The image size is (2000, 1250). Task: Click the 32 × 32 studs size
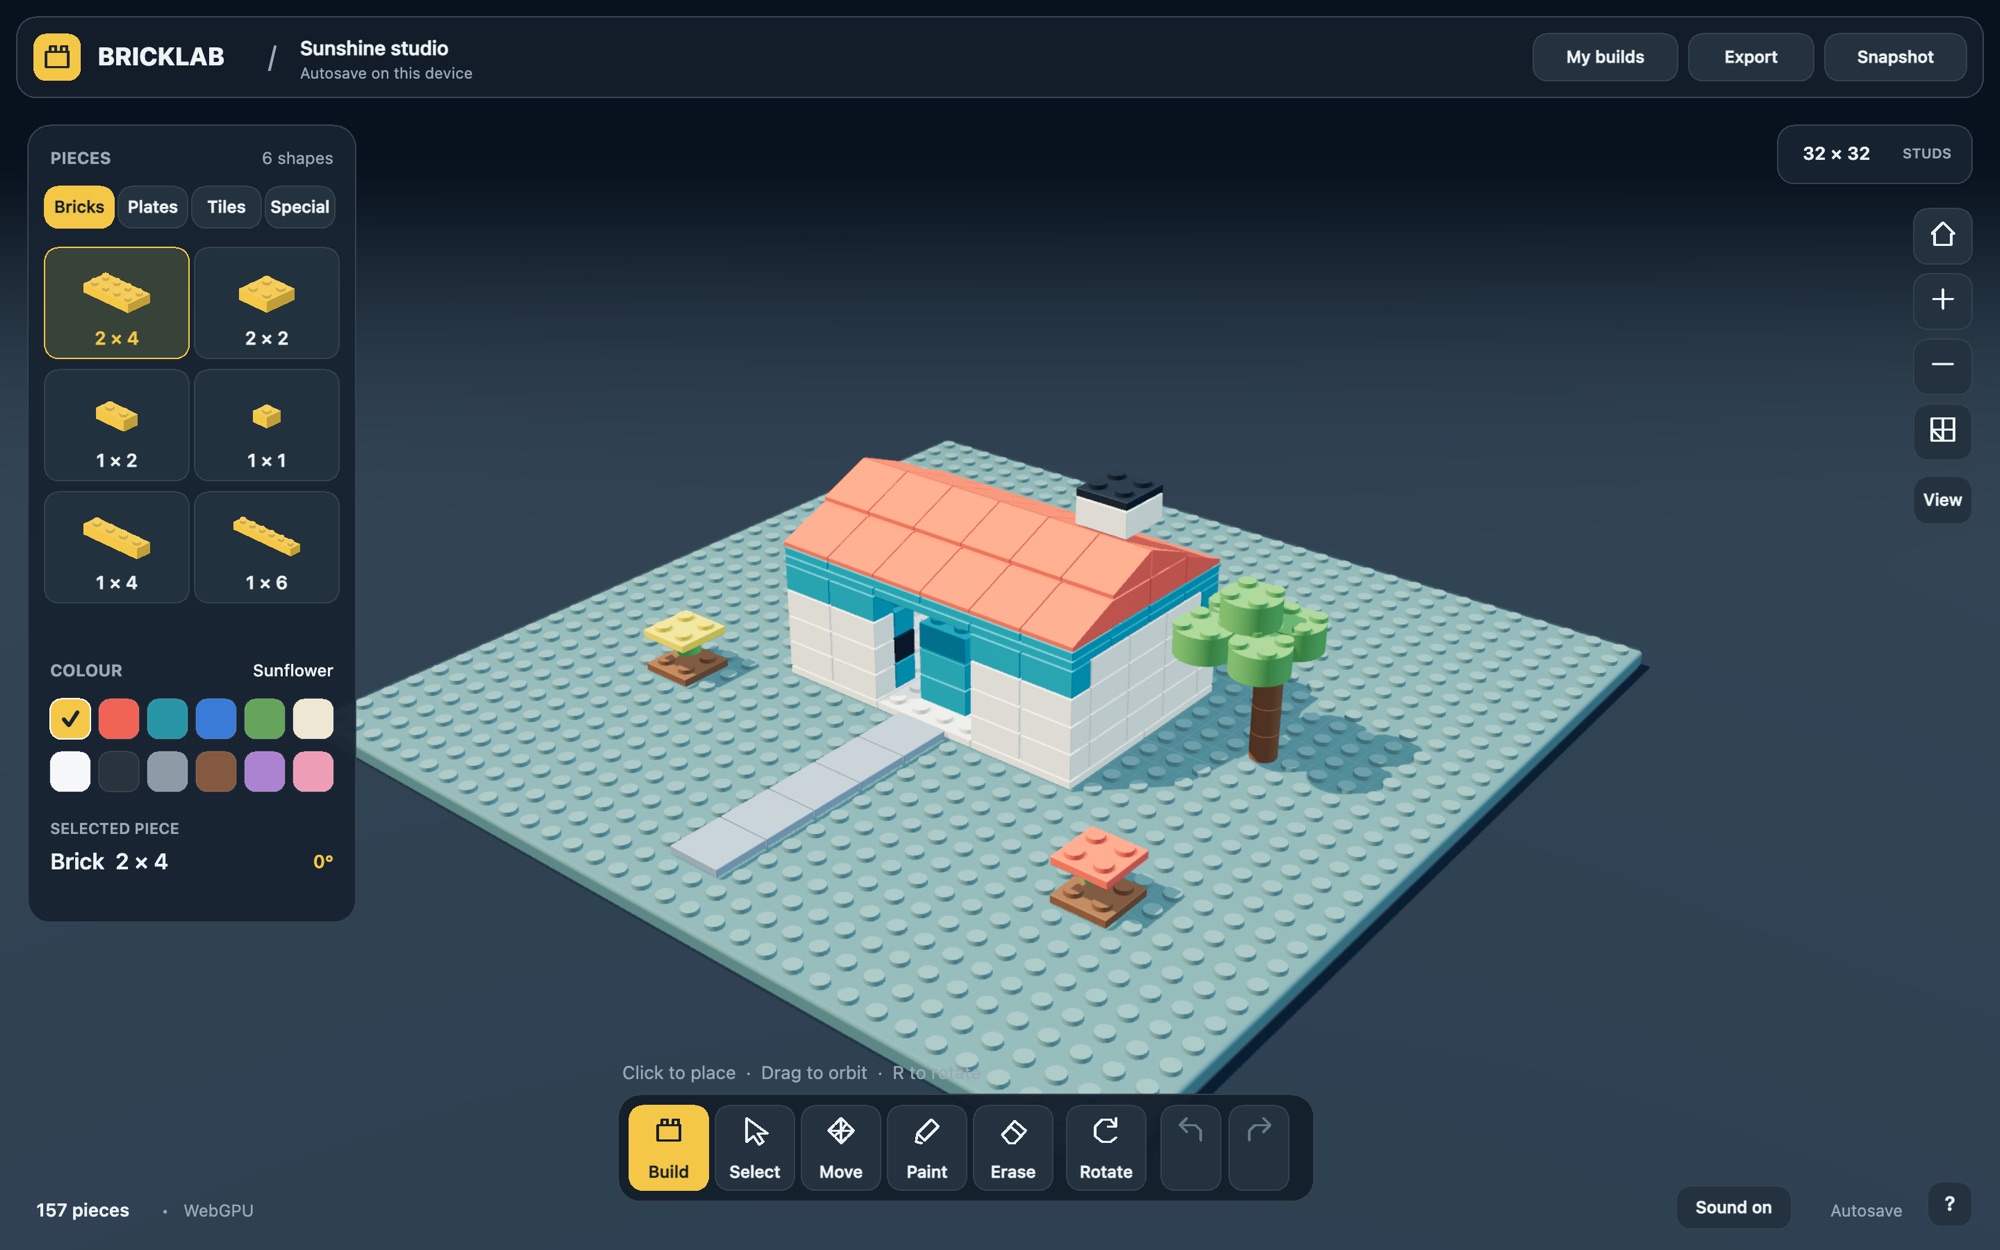pyautogui.click(x=1875, y=154)
